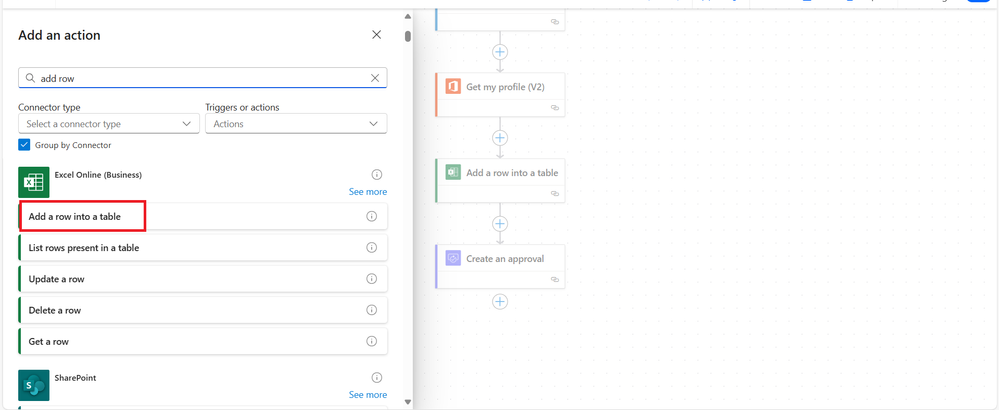The width and height of the screenshot is (999, 410).
Task: Open the Get my profile (V2) card
Action: click(x=500, y=94)
